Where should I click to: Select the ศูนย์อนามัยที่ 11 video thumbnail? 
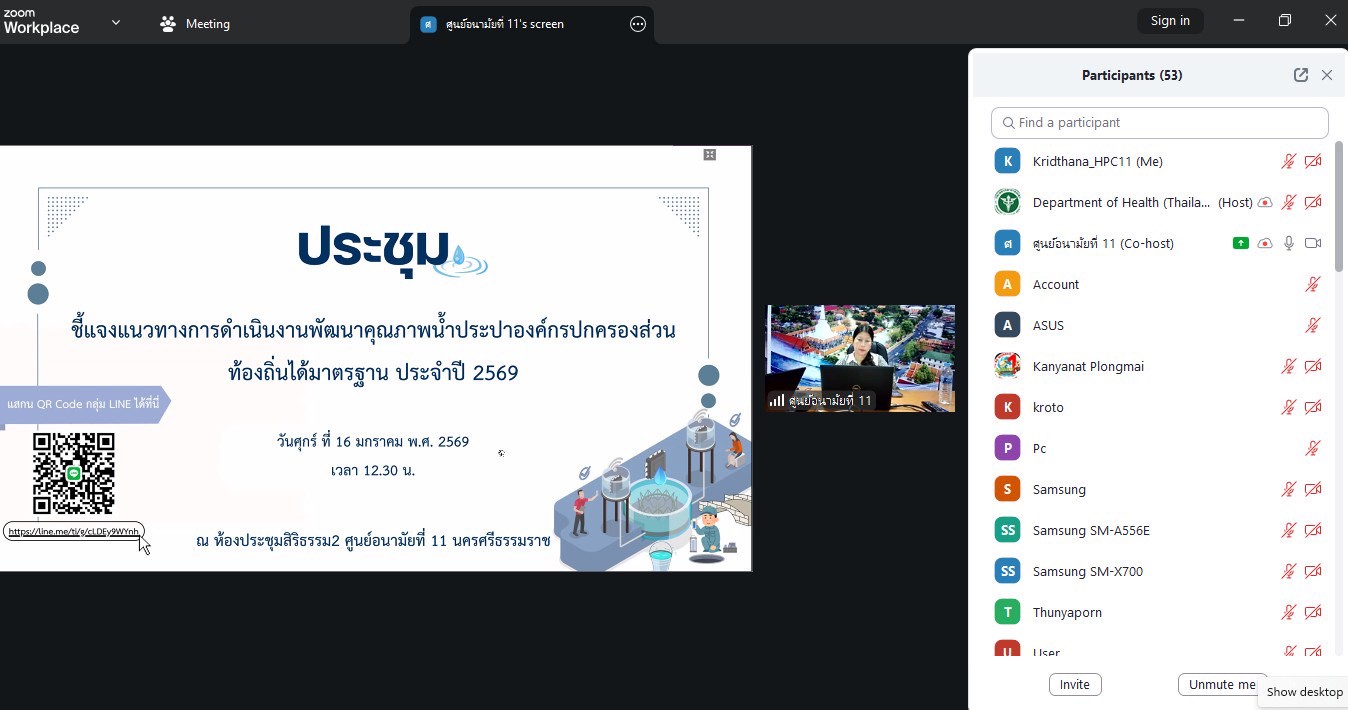pos(860,358)
